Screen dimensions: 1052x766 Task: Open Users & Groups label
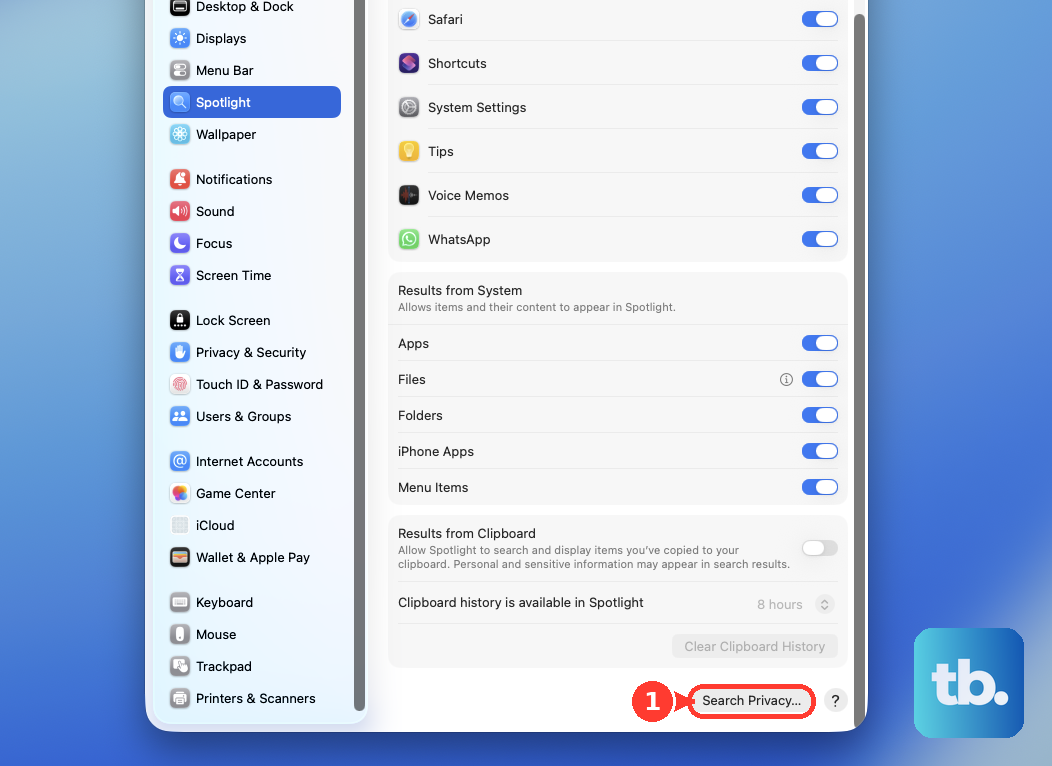(244, 417)
